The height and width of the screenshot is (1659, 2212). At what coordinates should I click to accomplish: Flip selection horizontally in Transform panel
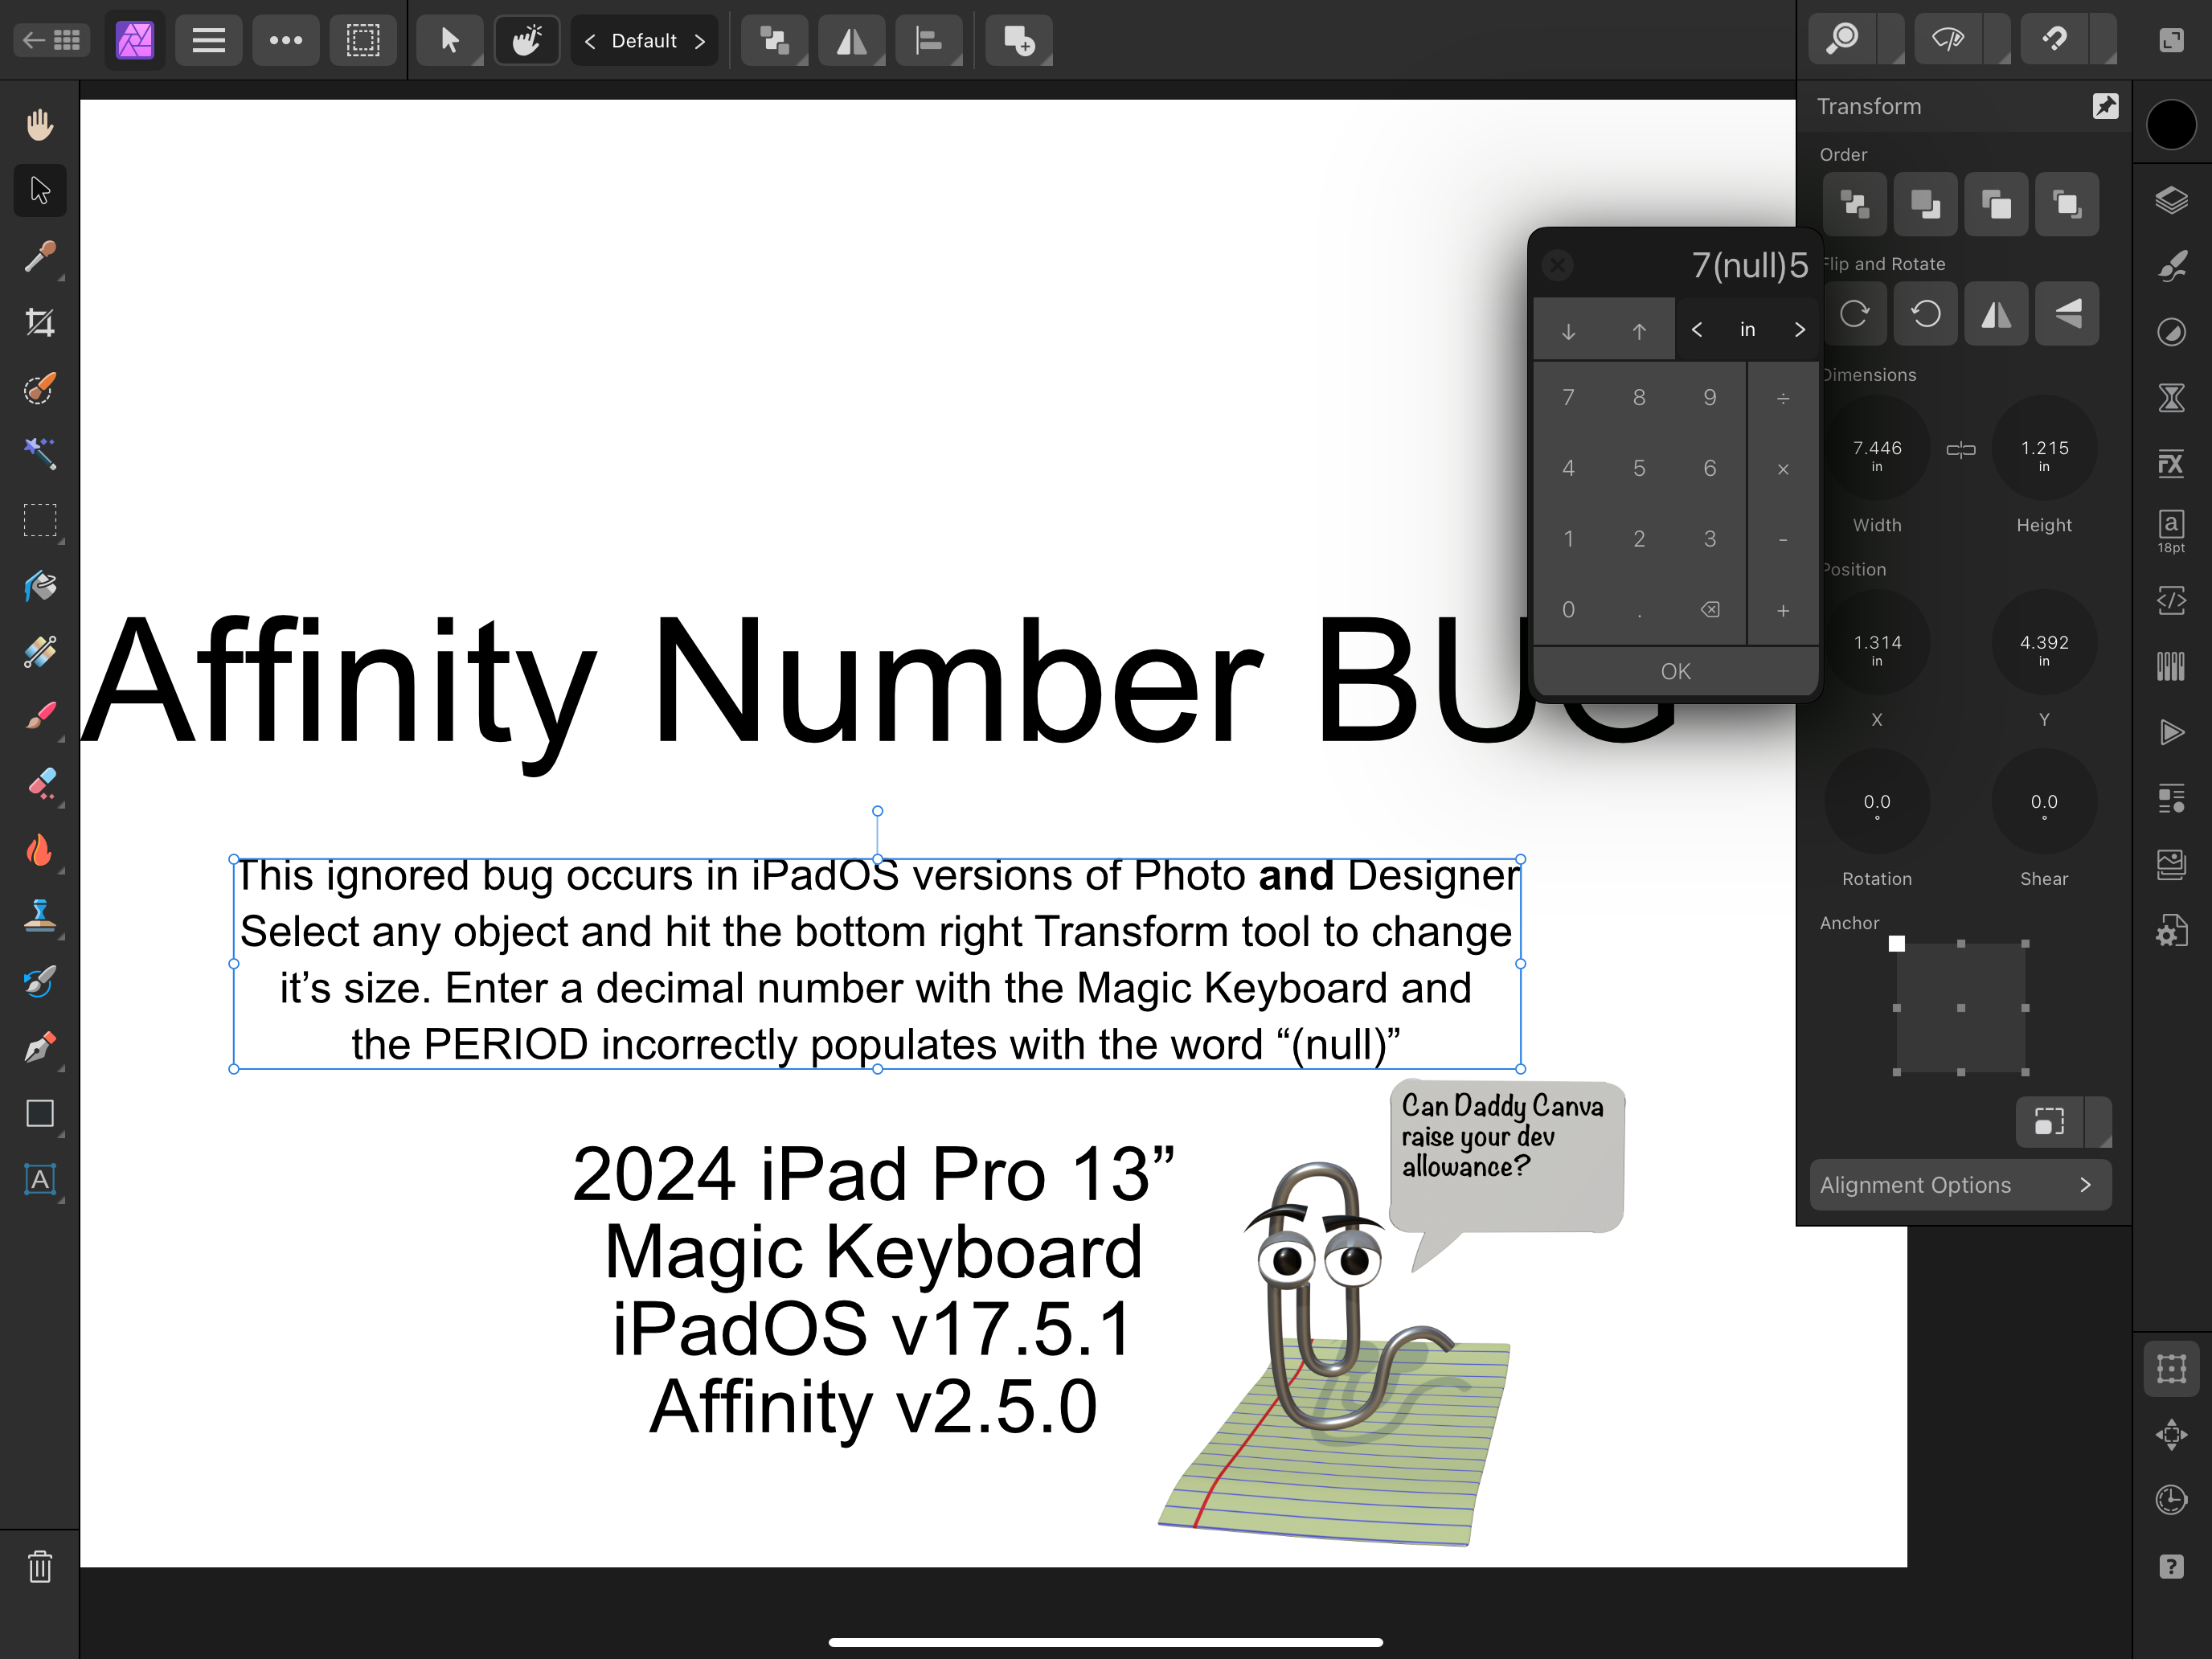1996,314
